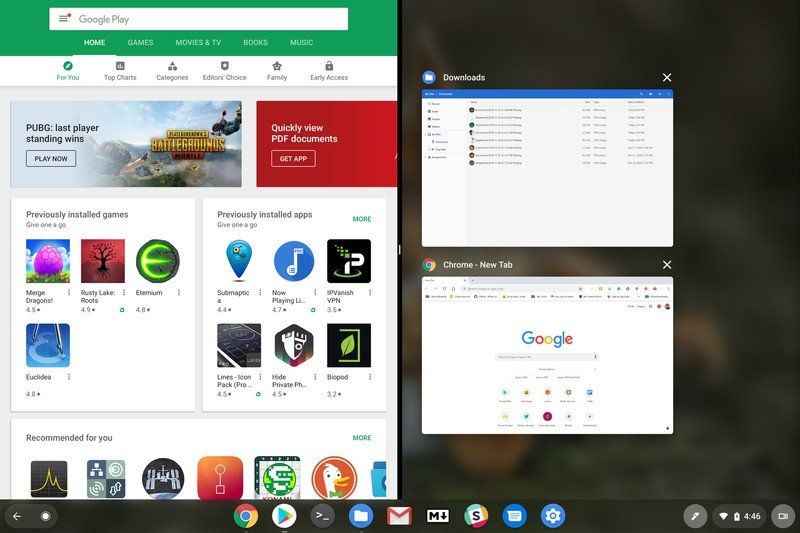Select the Downloads window thumbnail
The width and height of the screenshot is (800, 533).
(547, 168)
